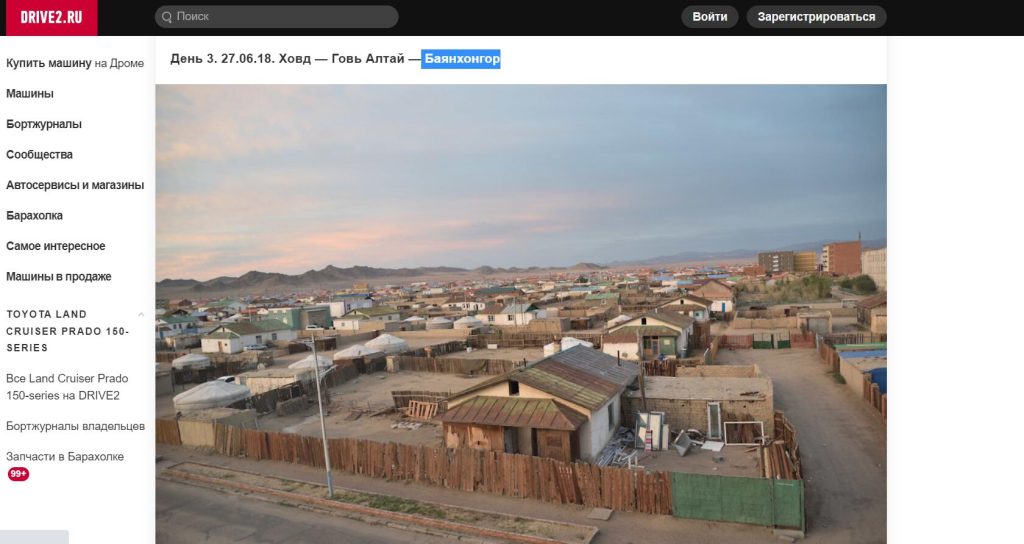
Task: Go to Сообщества section
Action: tap(39, 155)
